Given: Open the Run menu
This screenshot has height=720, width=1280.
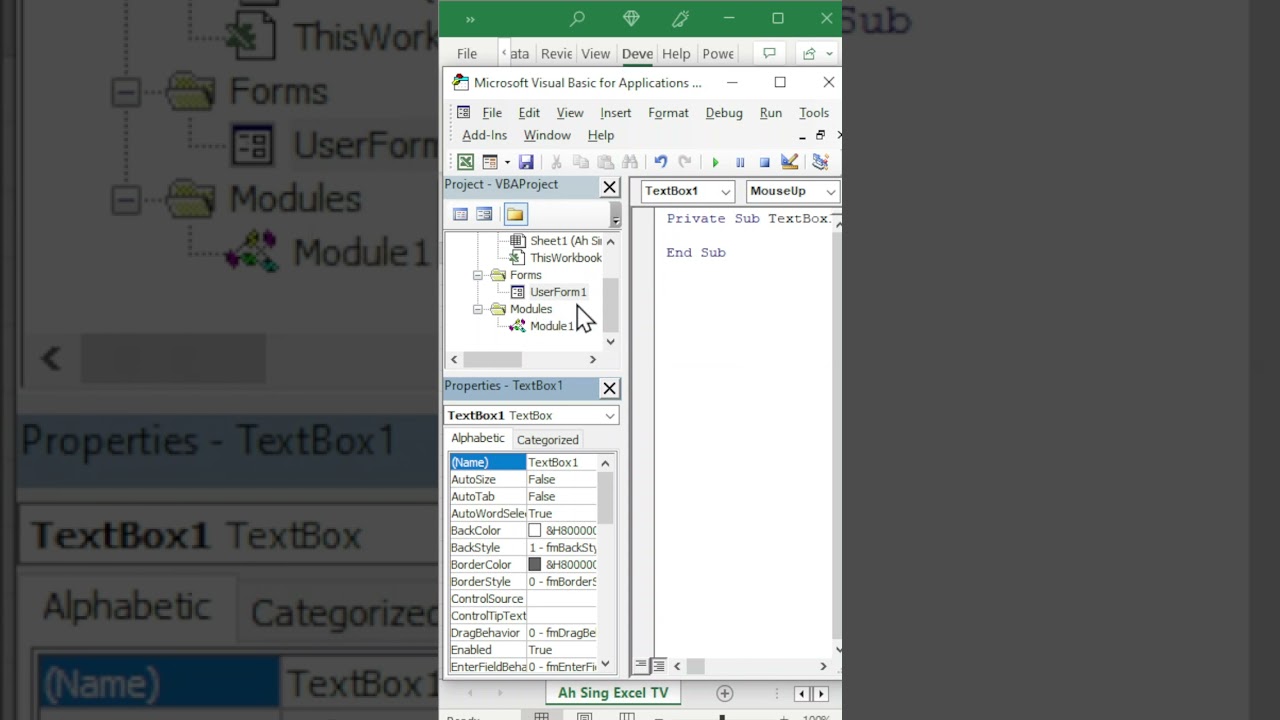Looking at the screenshot, I should (x=771, y=113).
